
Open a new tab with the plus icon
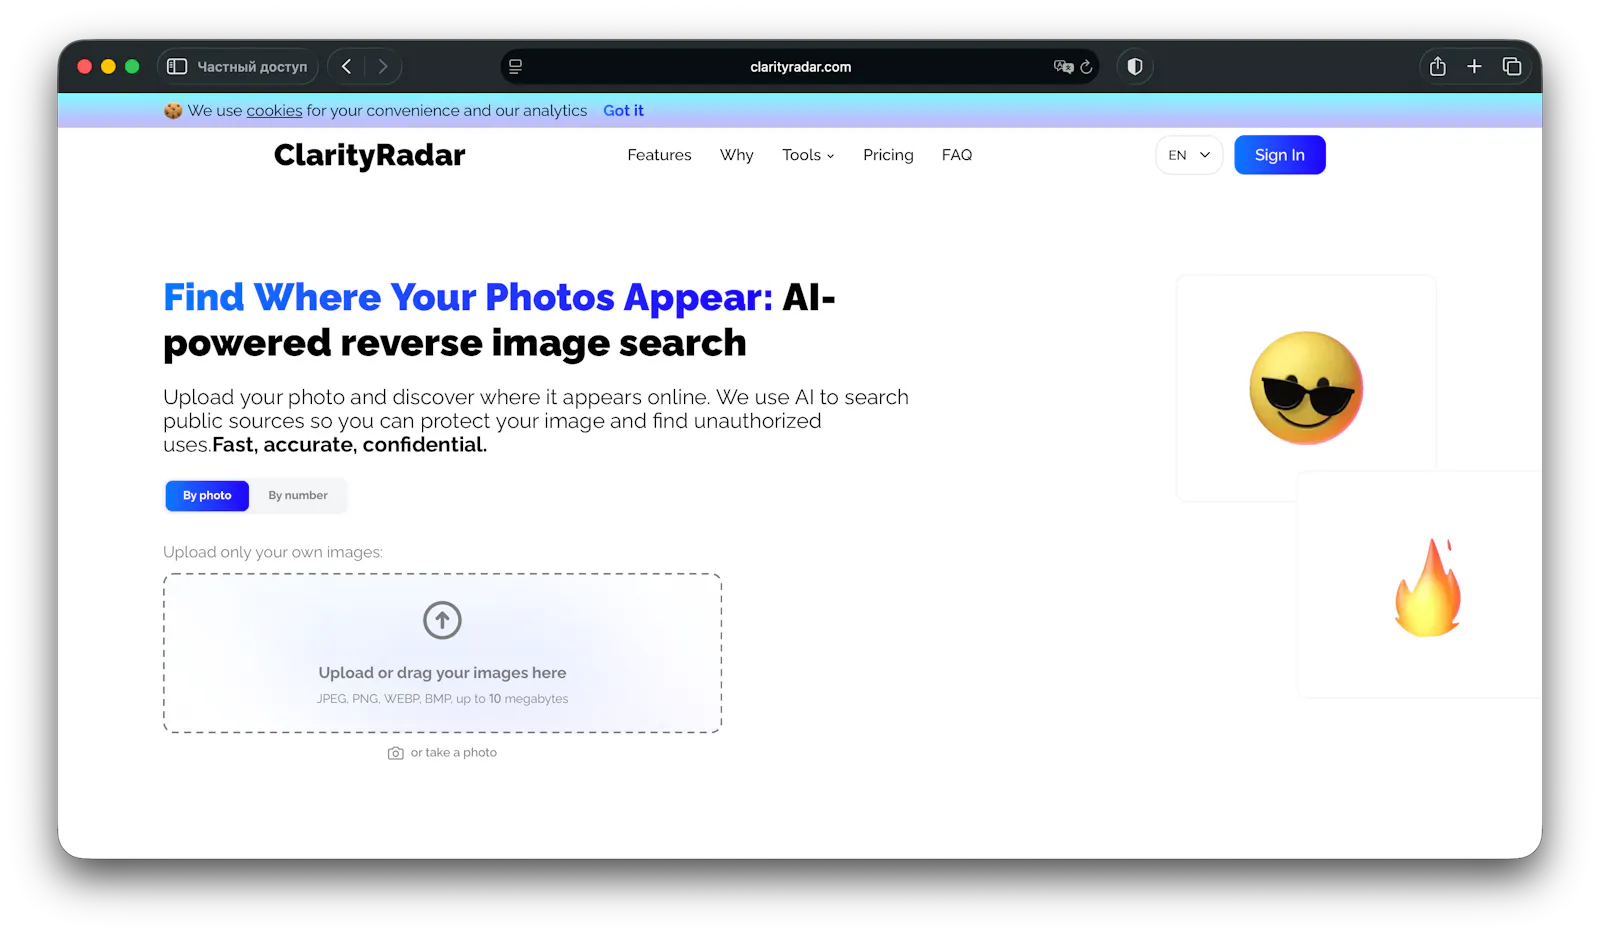click(x=1474, y=67)
